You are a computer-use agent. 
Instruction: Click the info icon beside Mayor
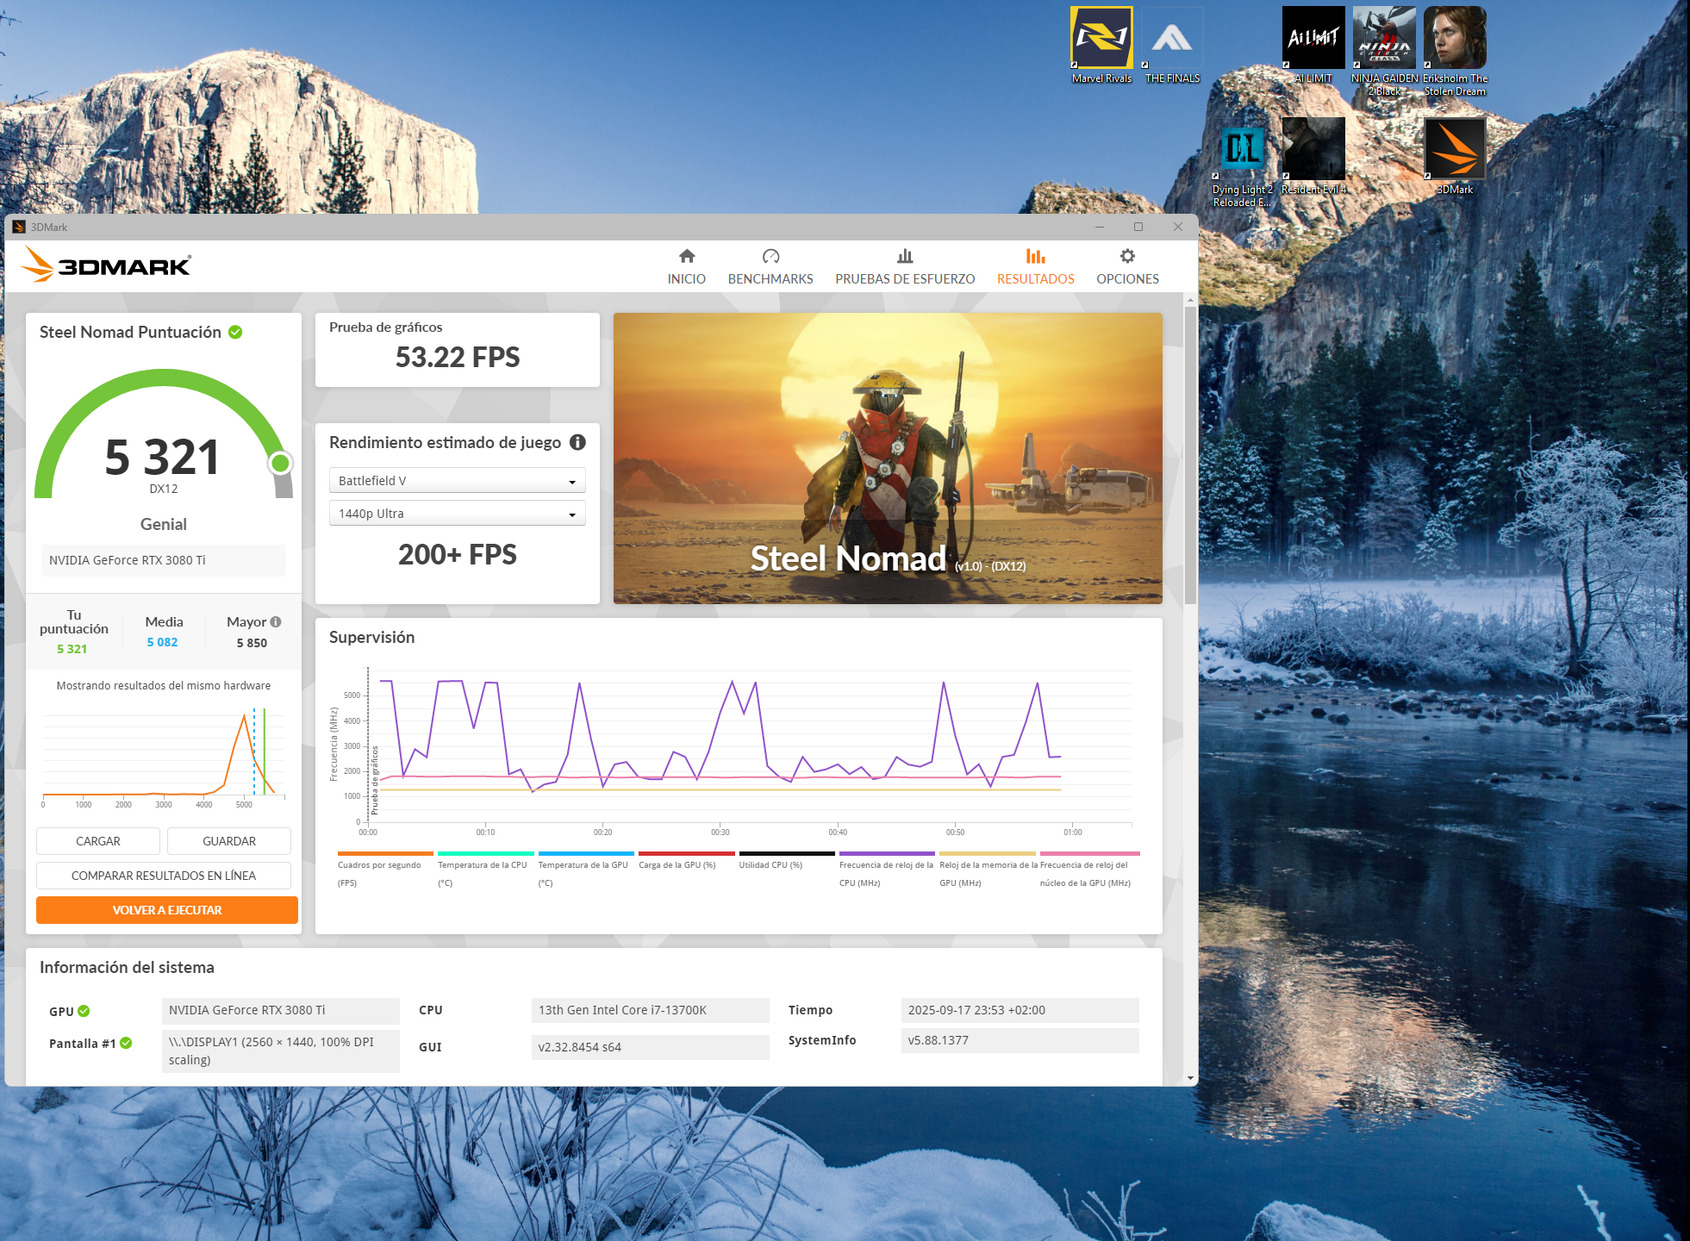(276, 622)
